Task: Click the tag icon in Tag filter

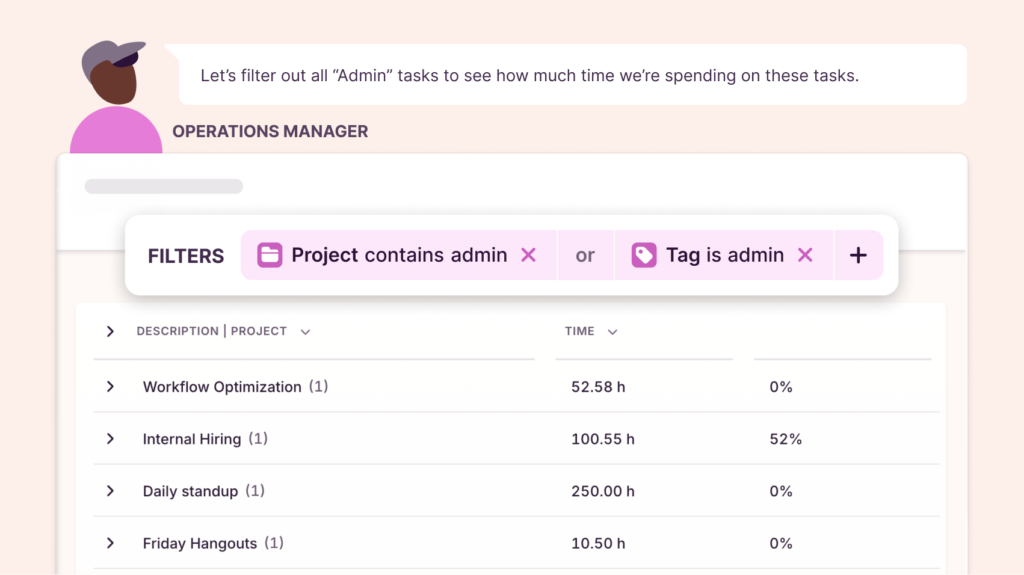Action: click(x=644, y=255)
